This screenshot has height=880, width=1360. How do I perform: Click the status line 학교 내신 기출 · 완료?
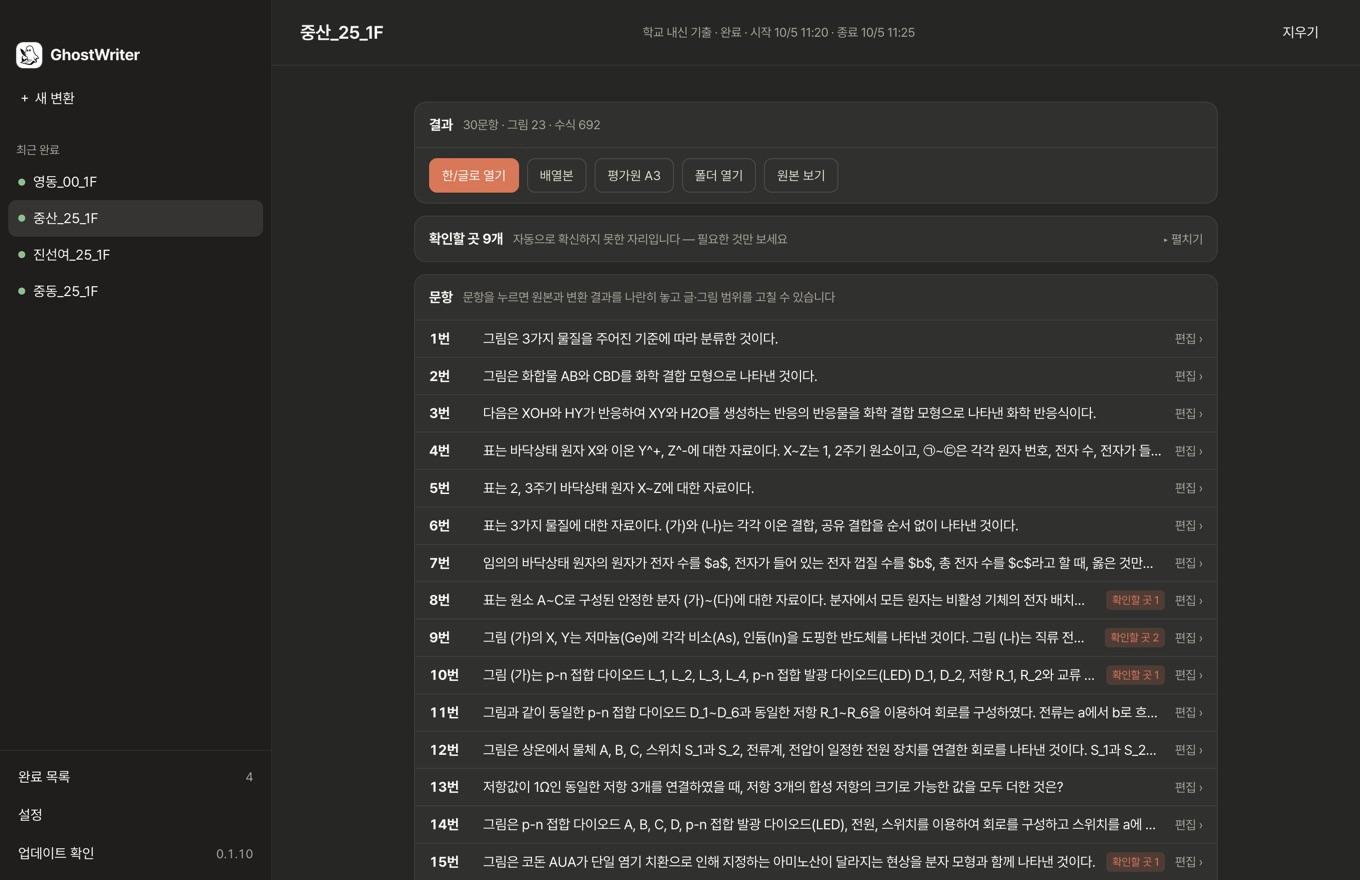tap(778, 32)
